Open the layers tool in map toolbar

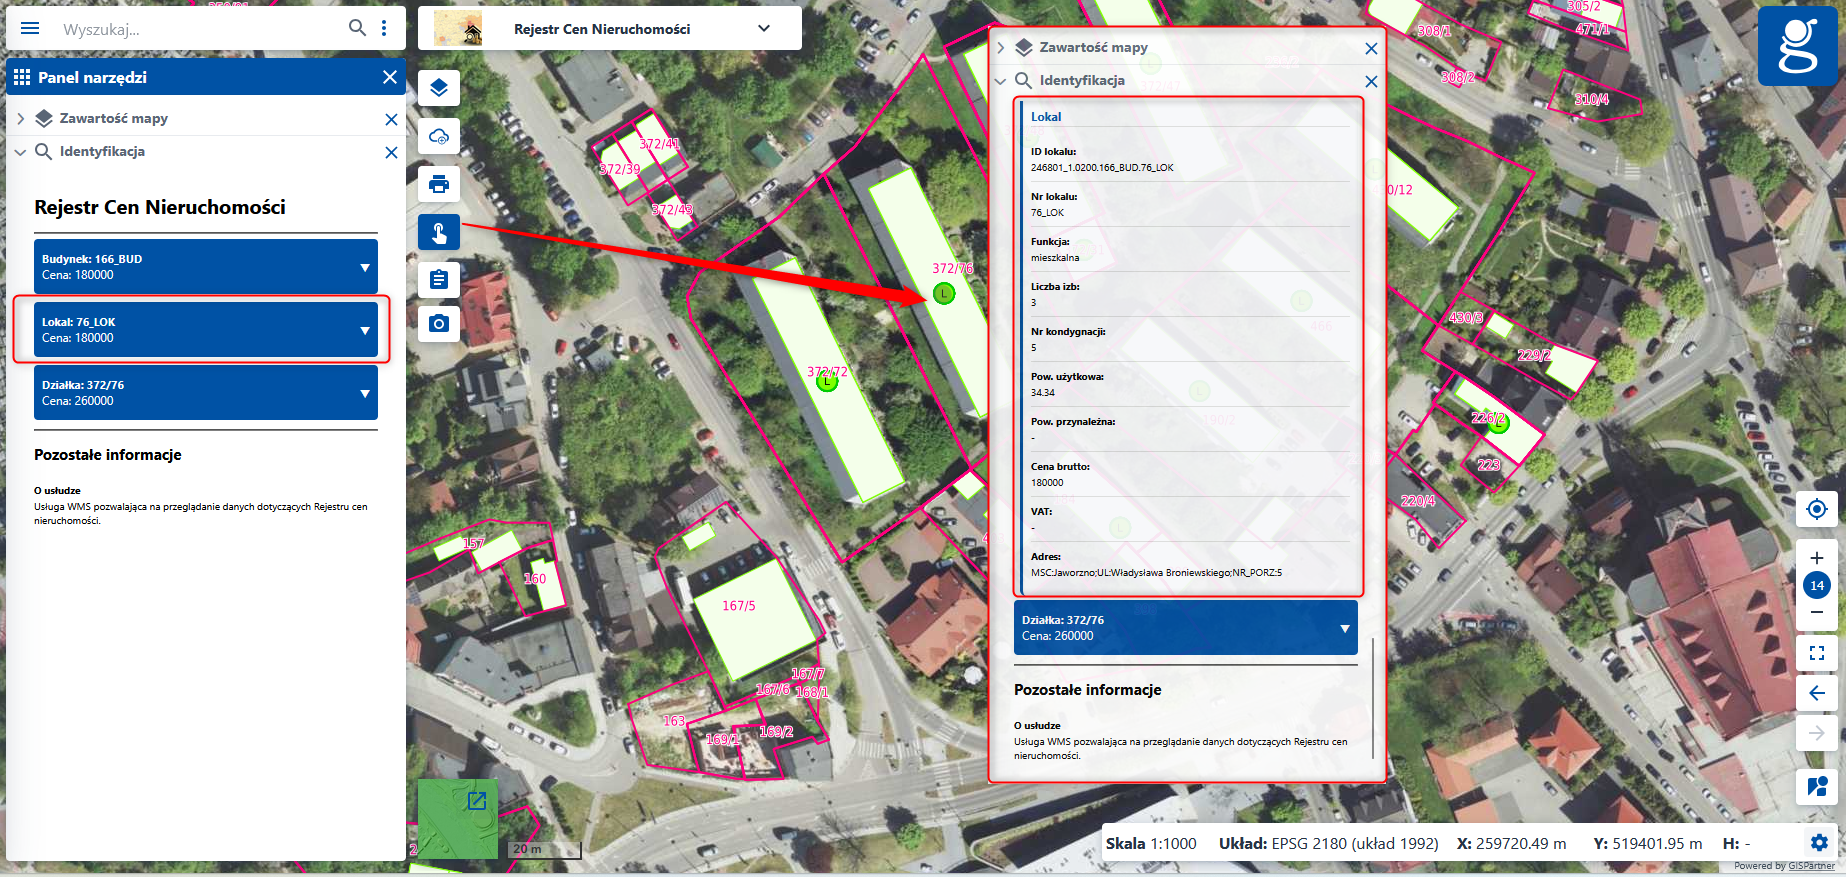point(439,88)
